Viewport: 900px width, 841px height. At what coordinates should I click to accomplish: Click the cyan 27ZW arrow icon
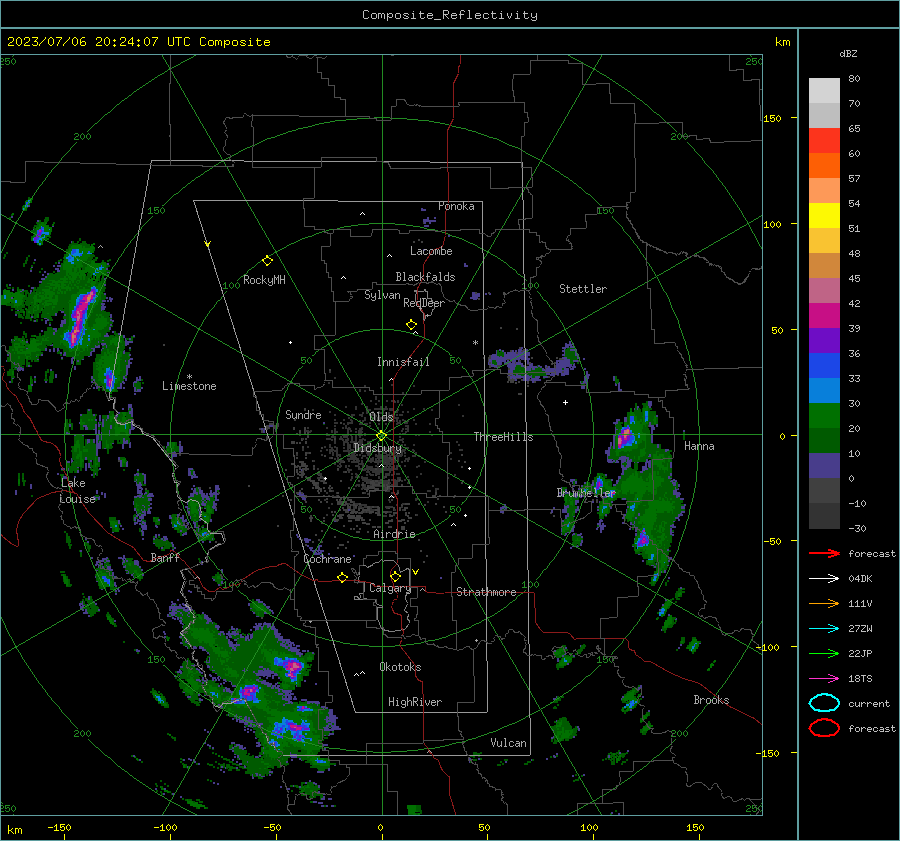[x=824, y=629]
